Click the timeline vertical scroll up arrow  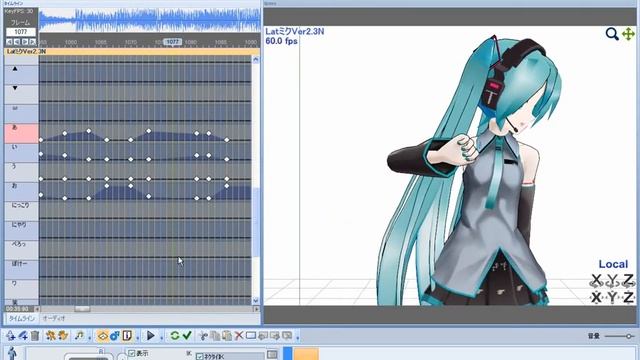[x=256, y=60]
